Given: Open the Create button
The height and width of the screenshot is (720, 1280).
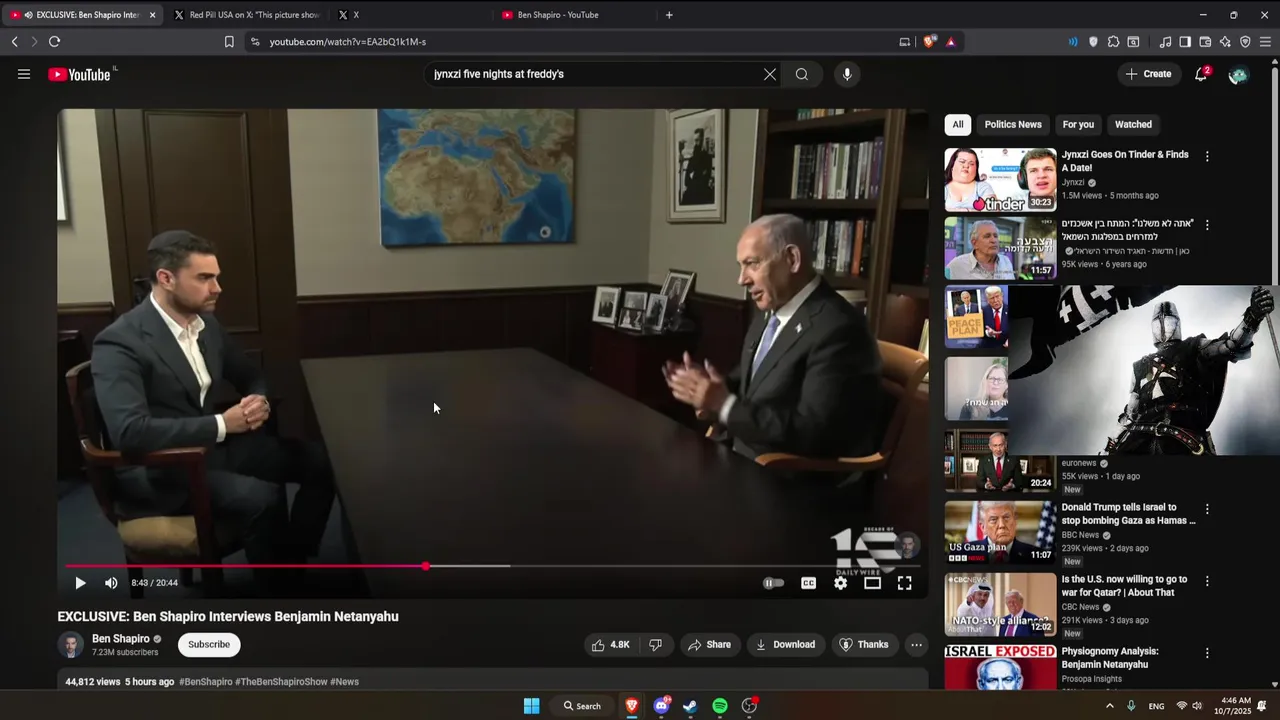Looking at the screenshot, I should click(1148, 74).
